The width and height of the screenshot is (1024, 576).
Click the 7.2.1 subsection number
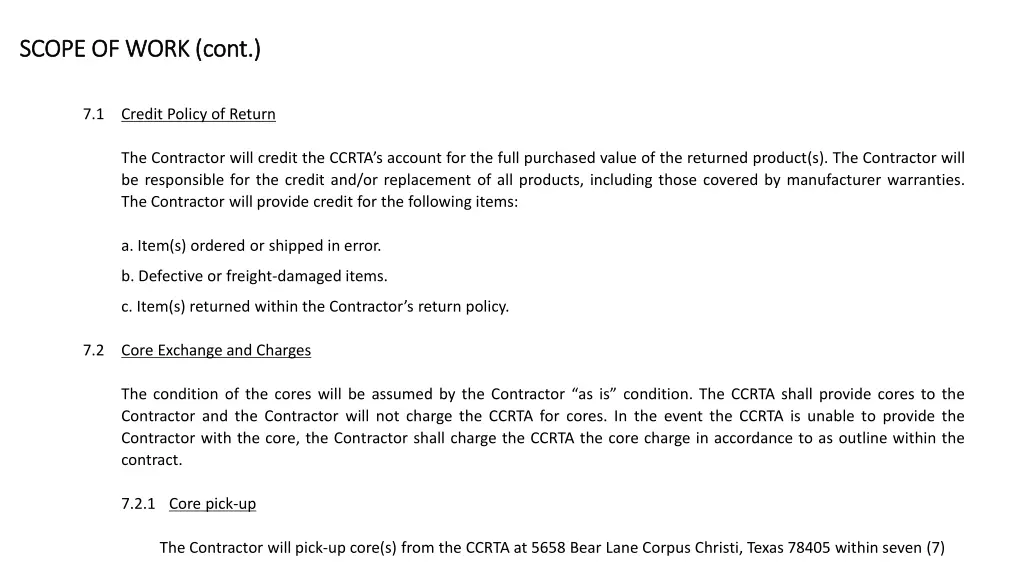(138, 504)
